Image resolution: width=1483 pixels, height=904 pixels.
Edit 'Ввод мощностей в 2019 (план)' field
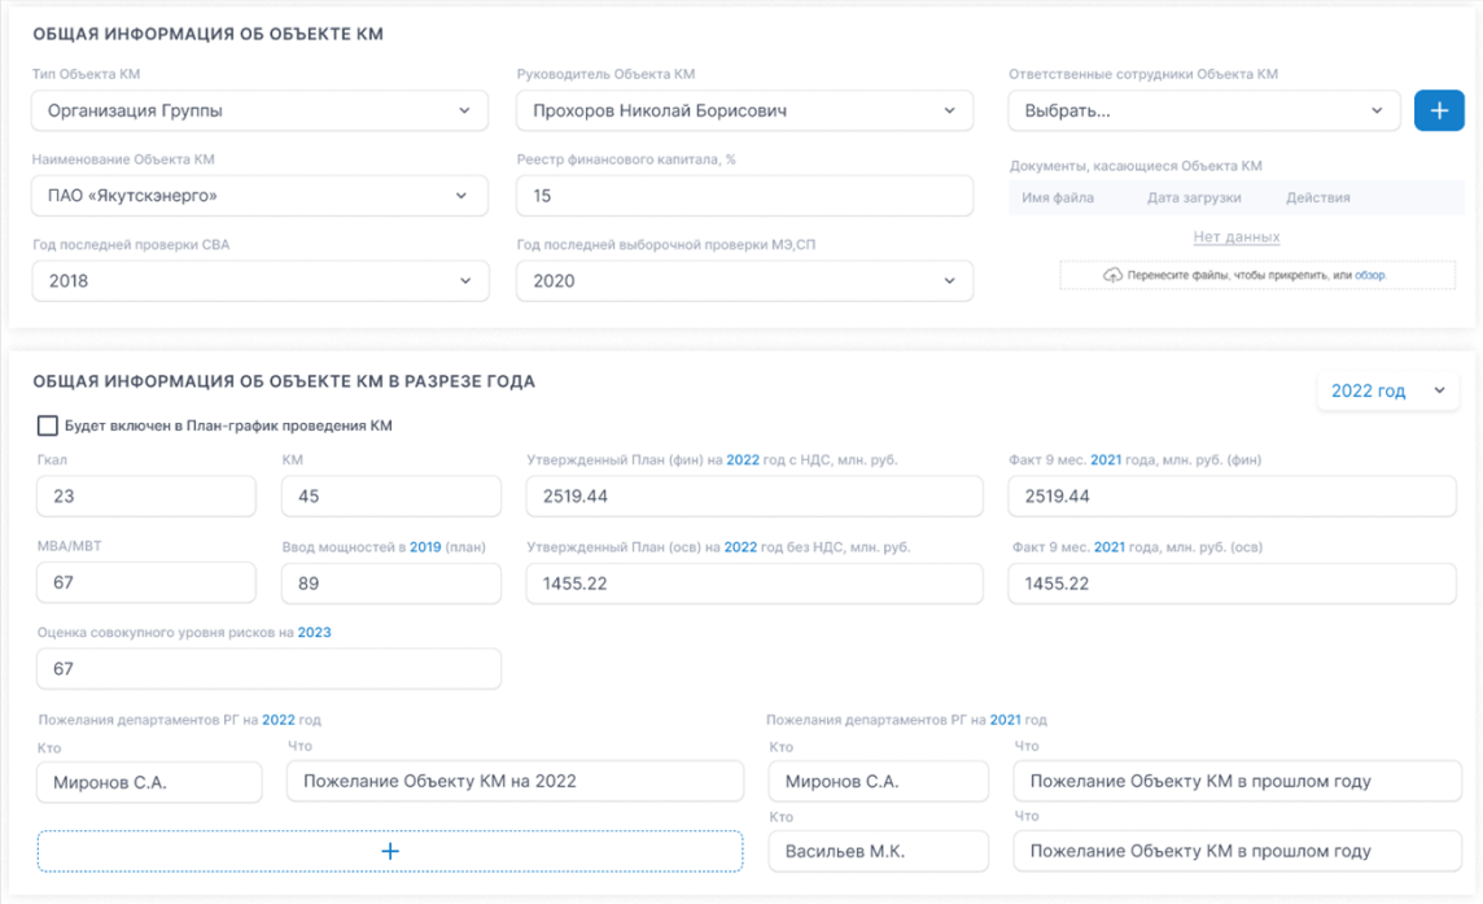[x=391, y=583]
